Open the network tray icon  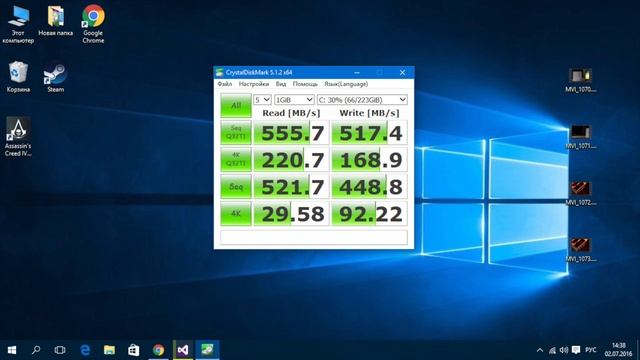click(552, 350)
